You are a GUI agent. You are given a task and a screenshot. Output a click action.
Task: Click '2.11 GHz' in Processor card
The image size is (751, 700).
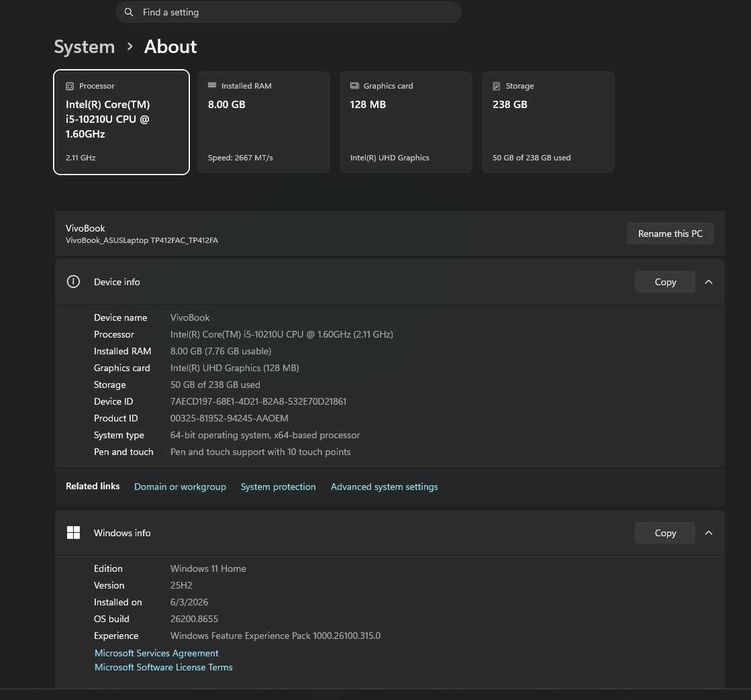(80, 158)
